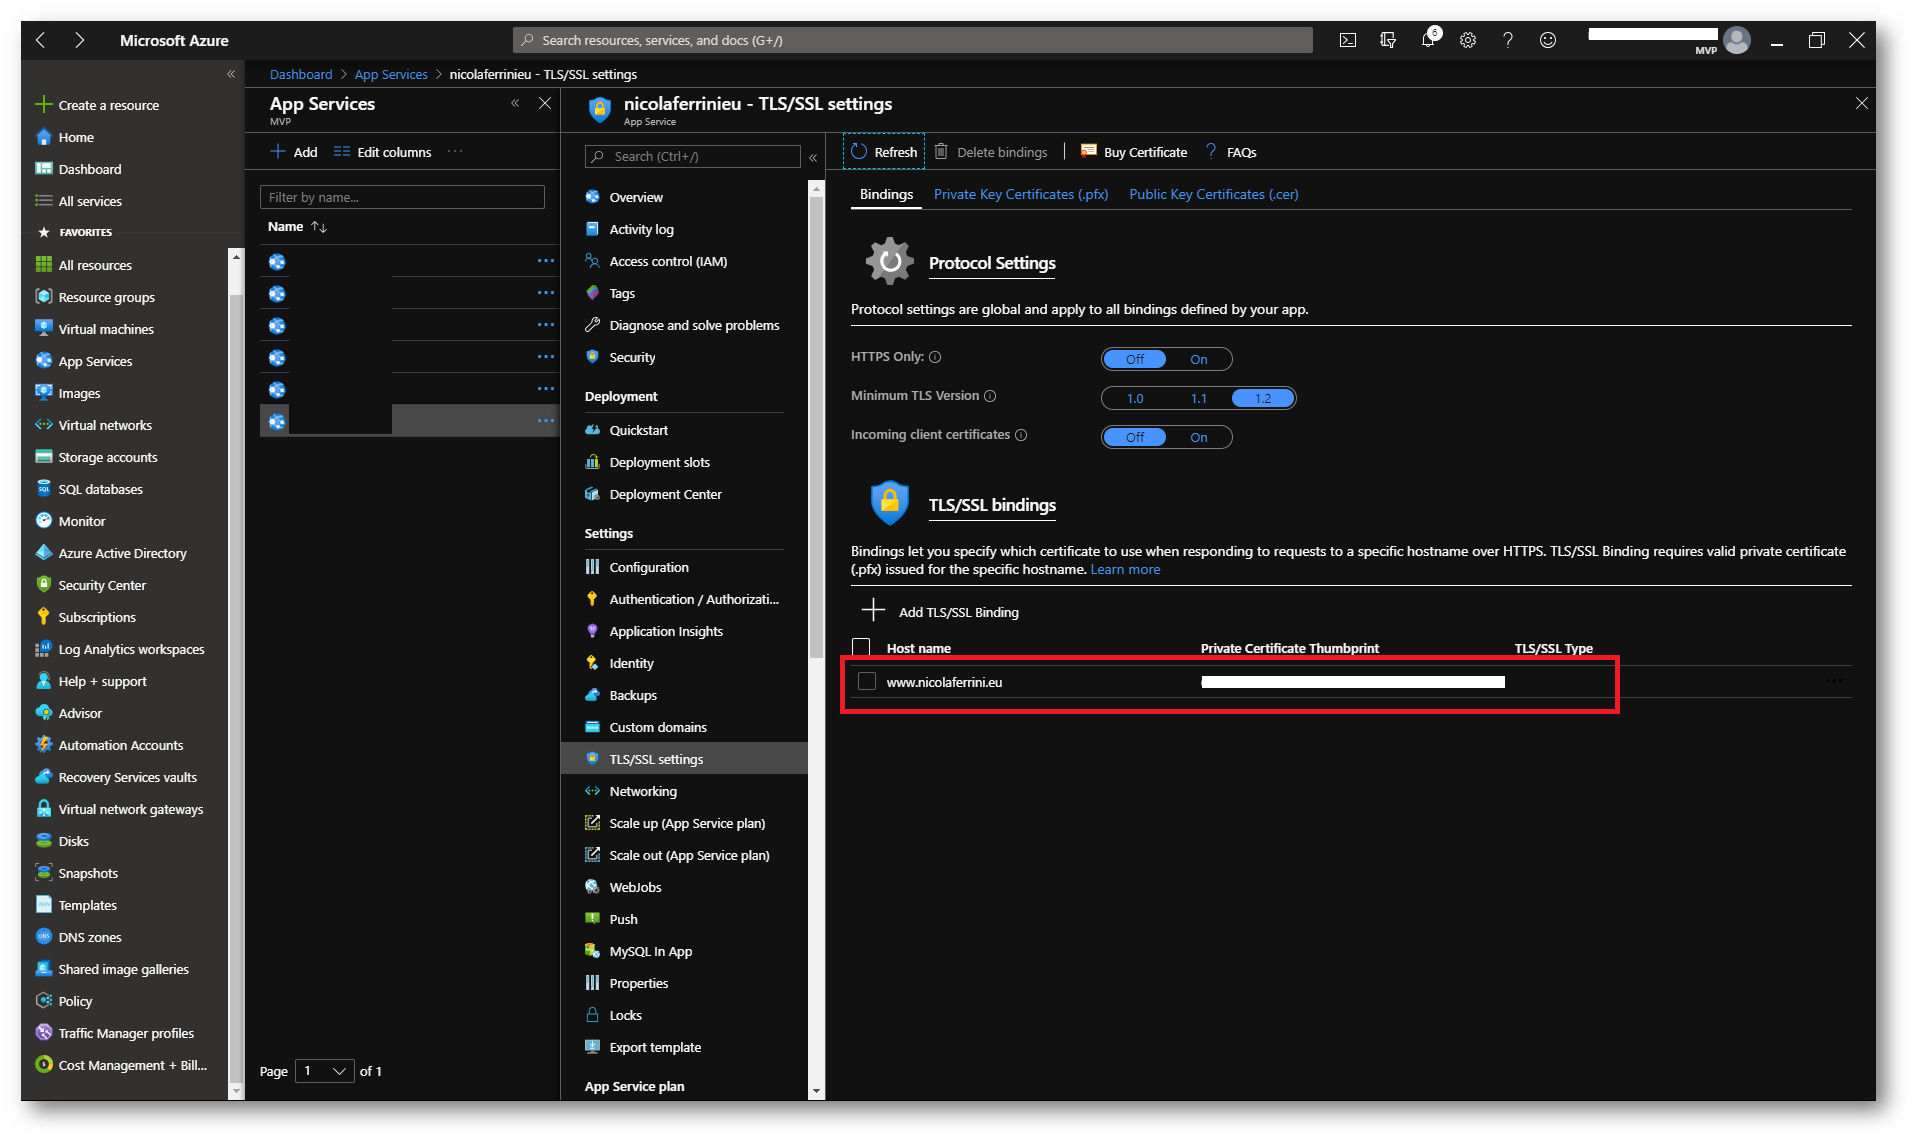
Task: Open options for the www.nicolaferrini.eu binding
Action: click(x=1833, y=681)
